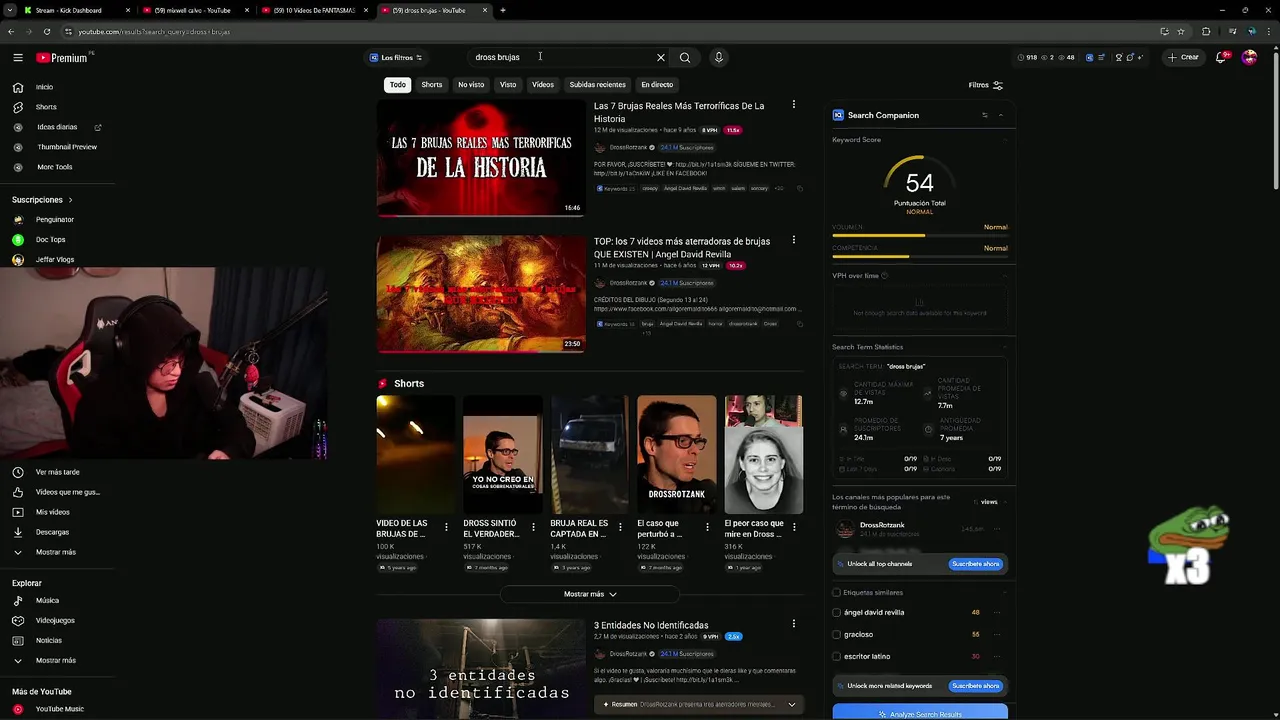Click Suscríbete ahora beside Unlock more related keywords
The image size is (1280, 720).
point(976,686)
